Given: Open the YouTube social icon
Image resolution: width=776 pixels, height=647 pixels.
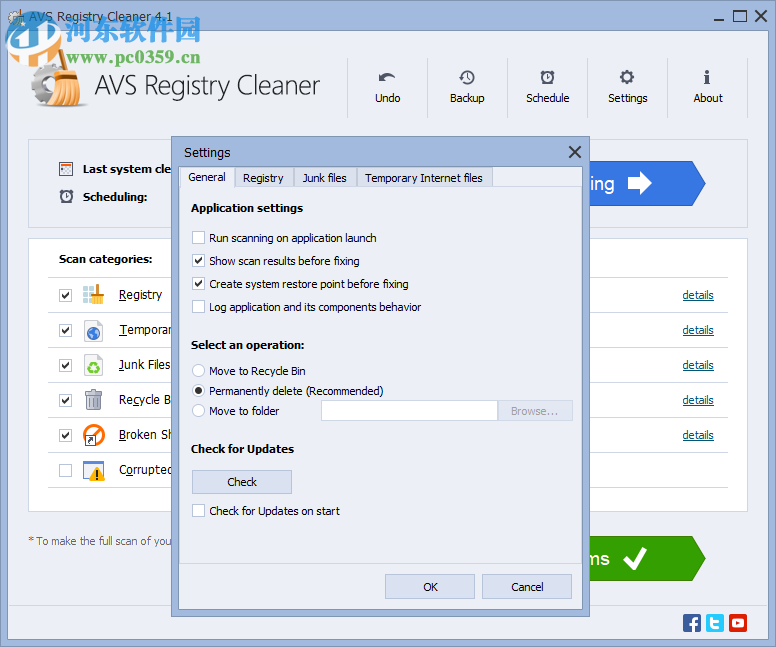Looking at the screenshot, I should pos(738,623).
